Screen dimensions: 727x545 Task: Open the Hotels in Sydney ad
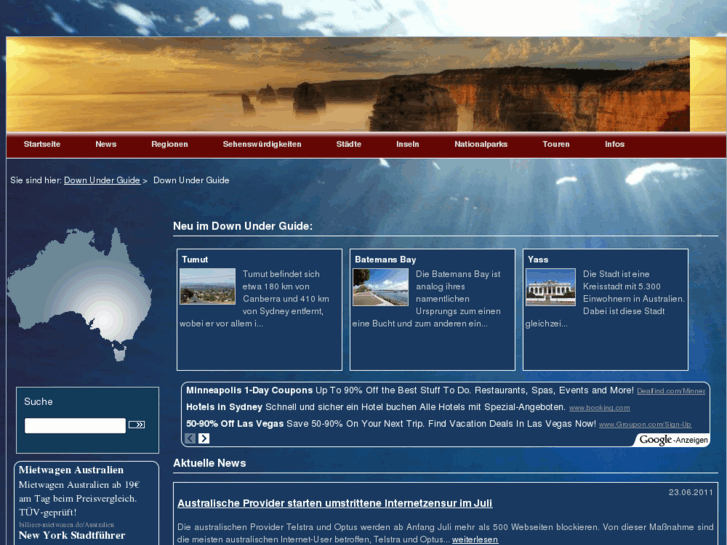pos(224,407)
